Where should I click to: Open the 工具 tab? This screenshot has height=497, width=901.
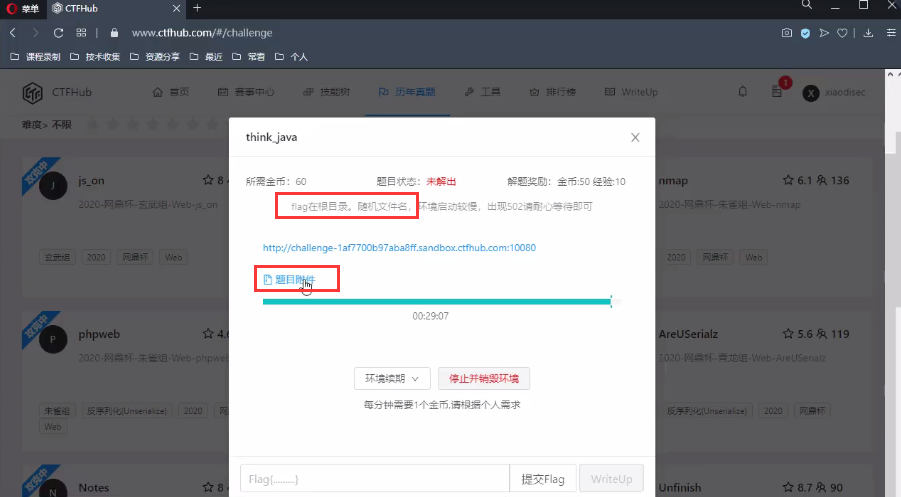(x=483, y=92)
